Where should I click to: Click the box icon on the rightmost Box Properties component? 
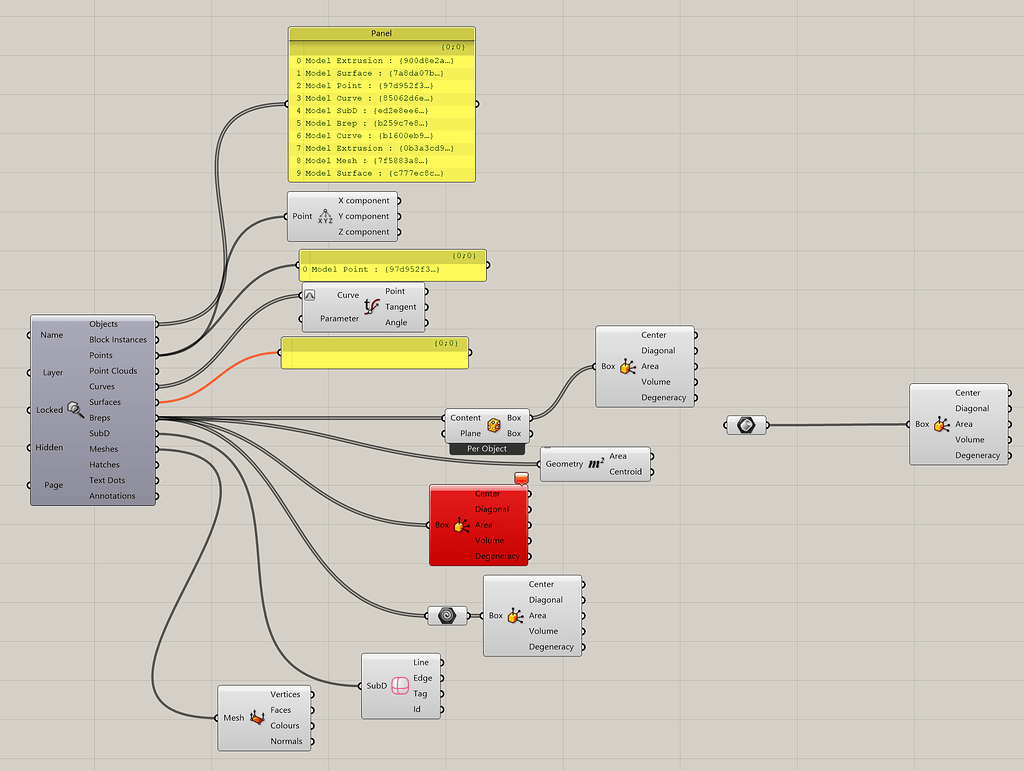click(x=940, y=424)
